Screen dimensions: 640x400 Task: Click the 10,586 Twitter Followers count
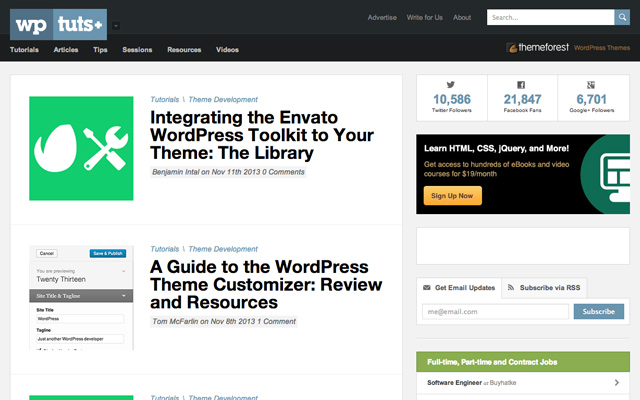coord(452,102)
